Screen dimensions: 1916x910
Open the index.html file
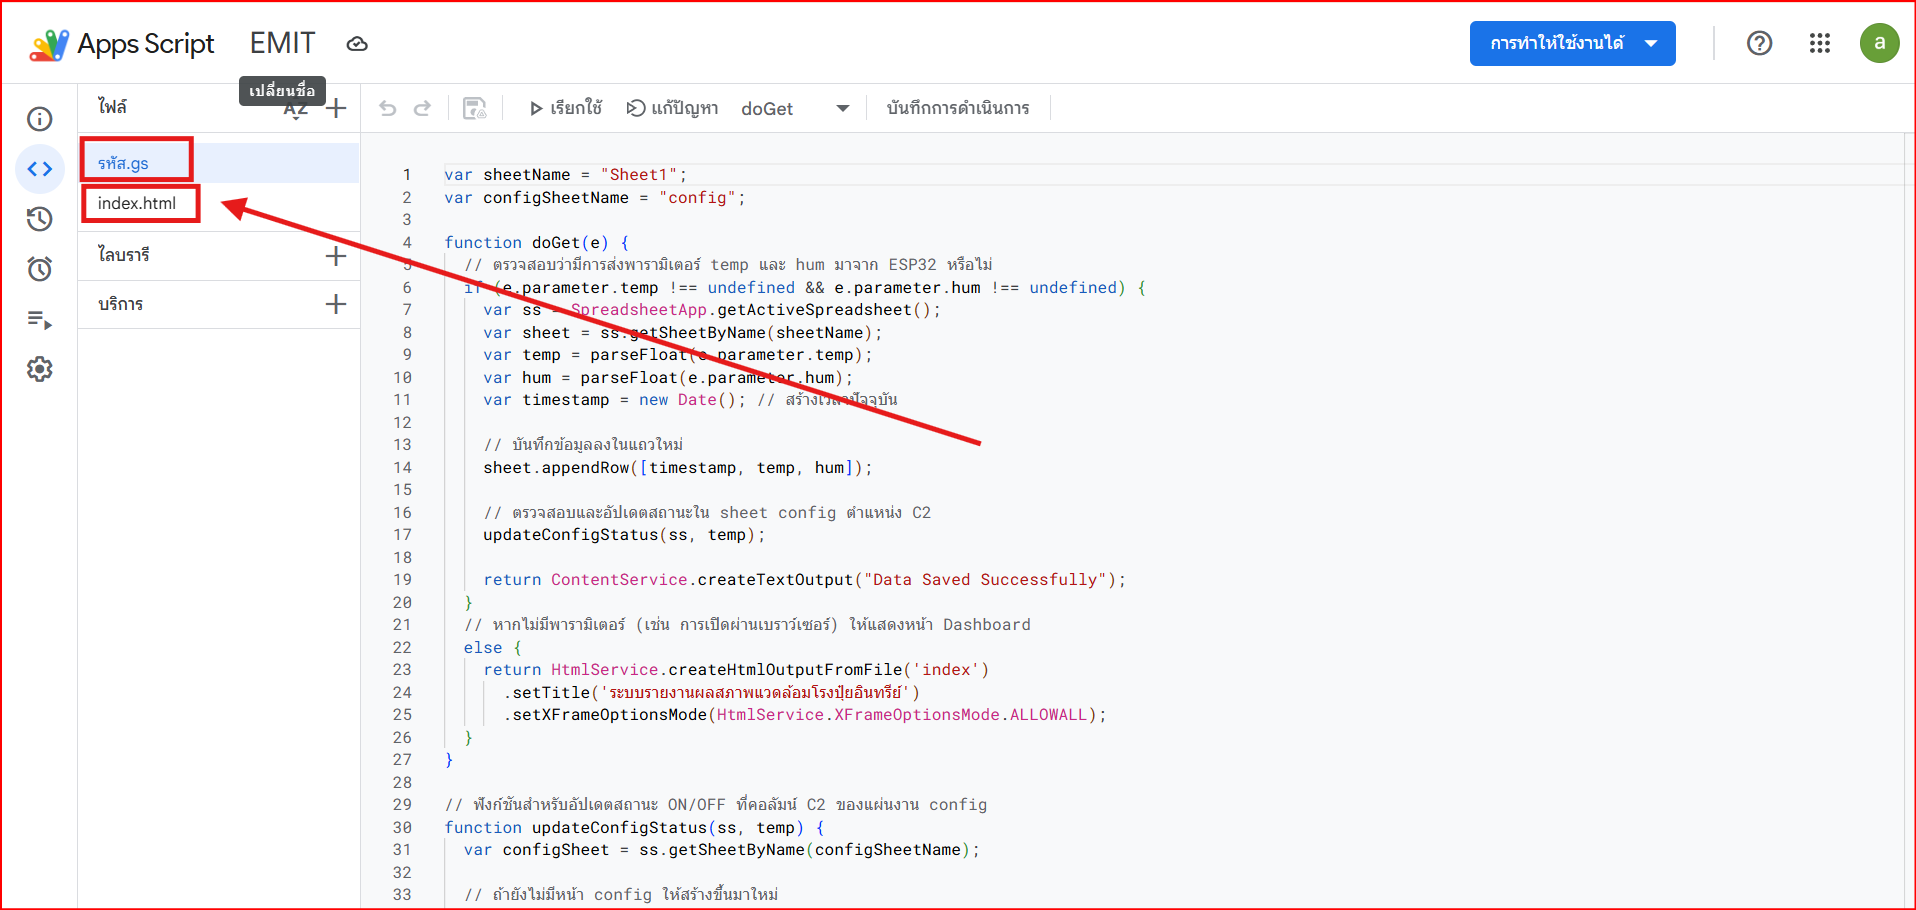click(x=137, y=203)
